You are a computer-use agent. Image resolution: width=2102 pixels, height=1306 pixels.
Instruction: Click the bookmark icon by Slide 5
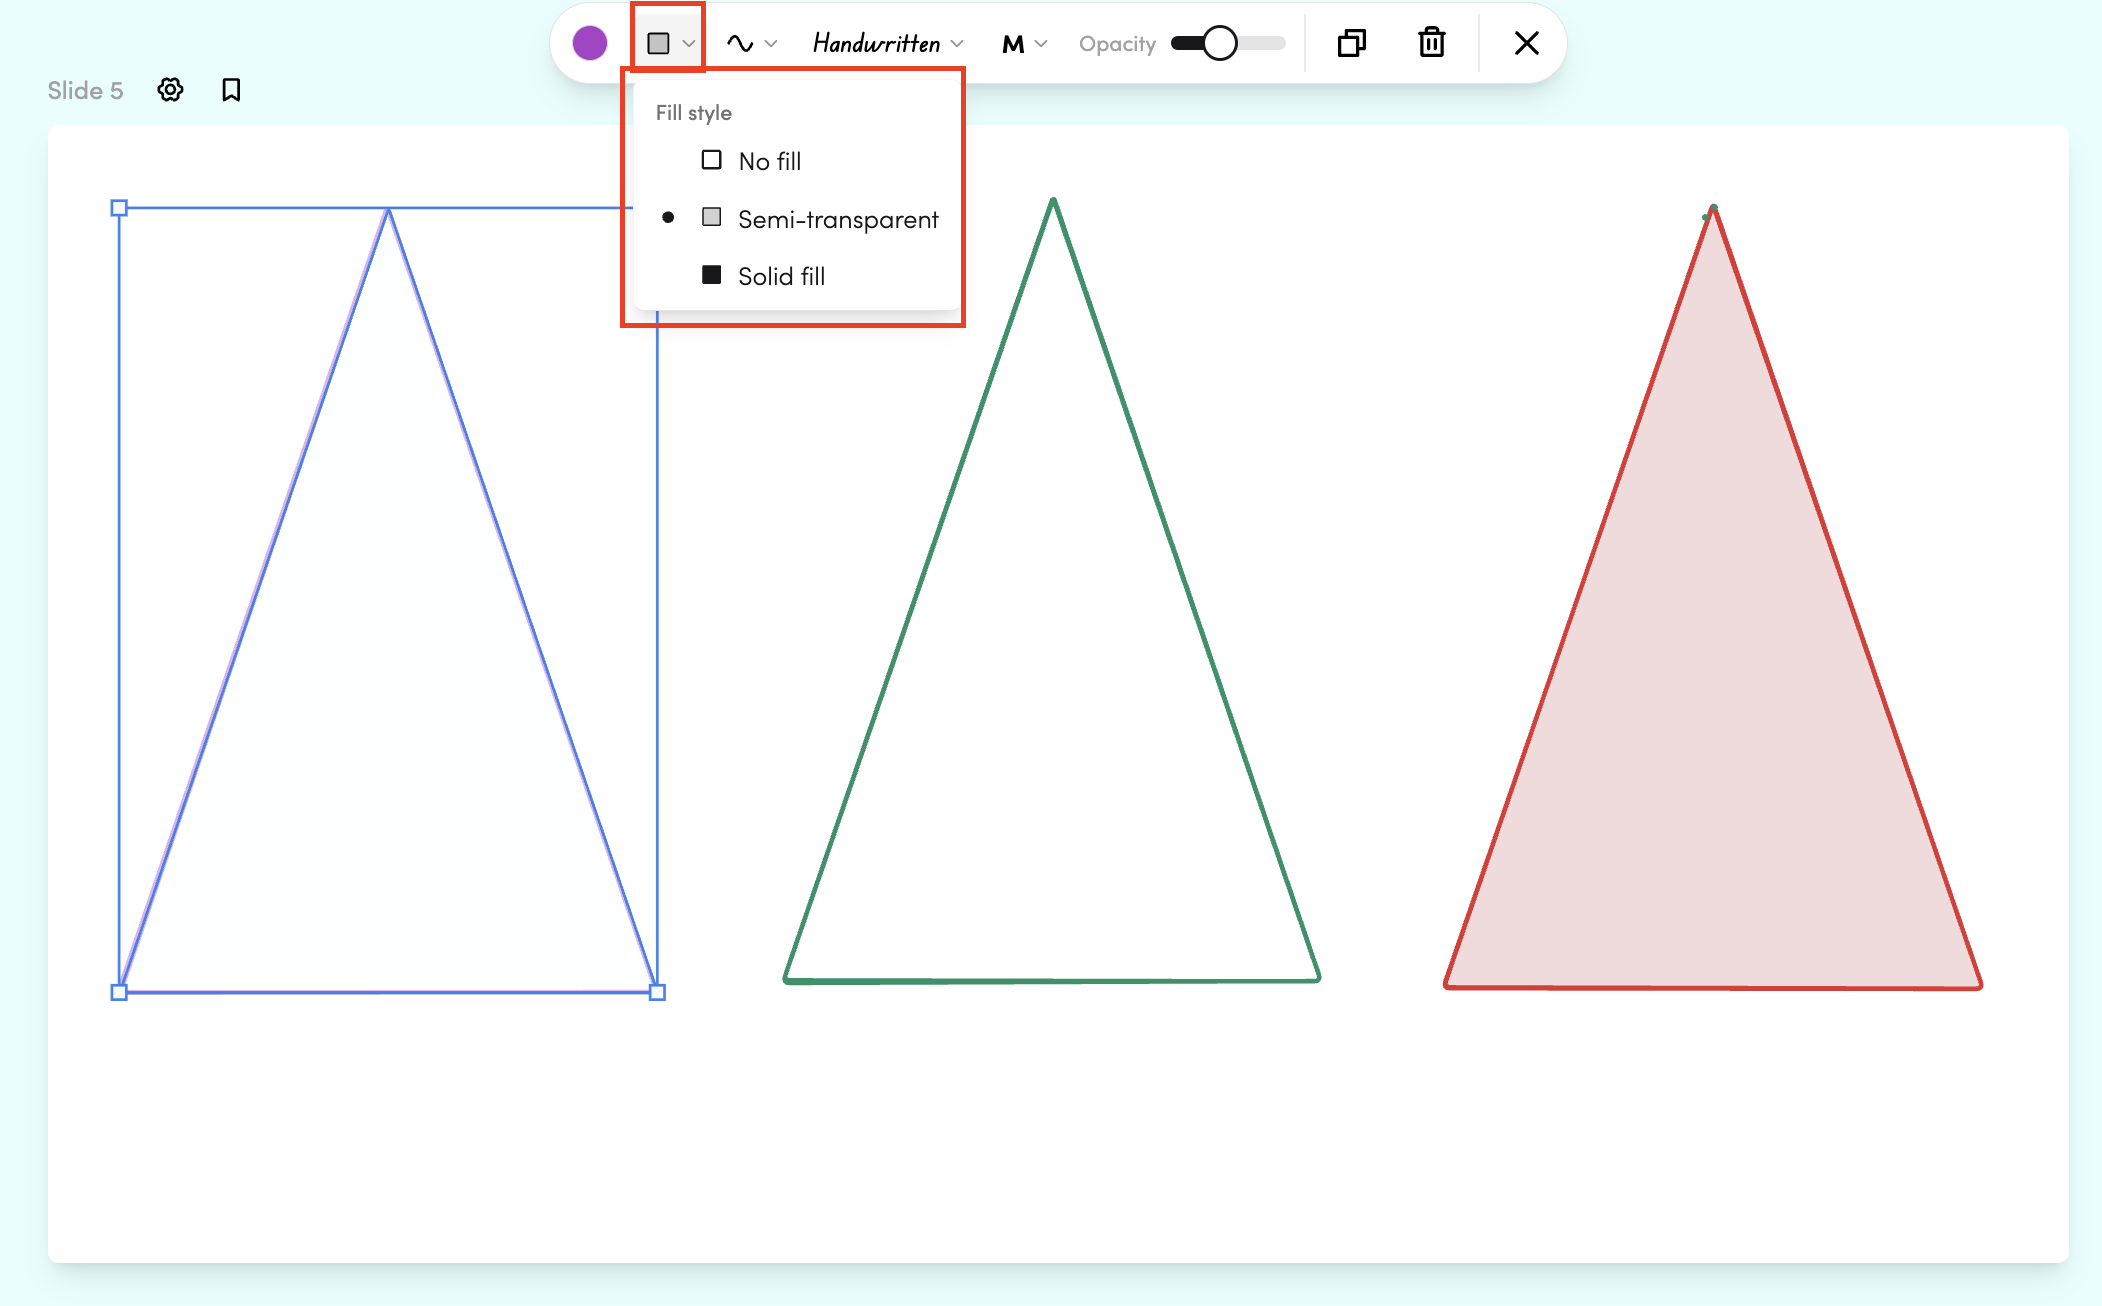(231, 90)
